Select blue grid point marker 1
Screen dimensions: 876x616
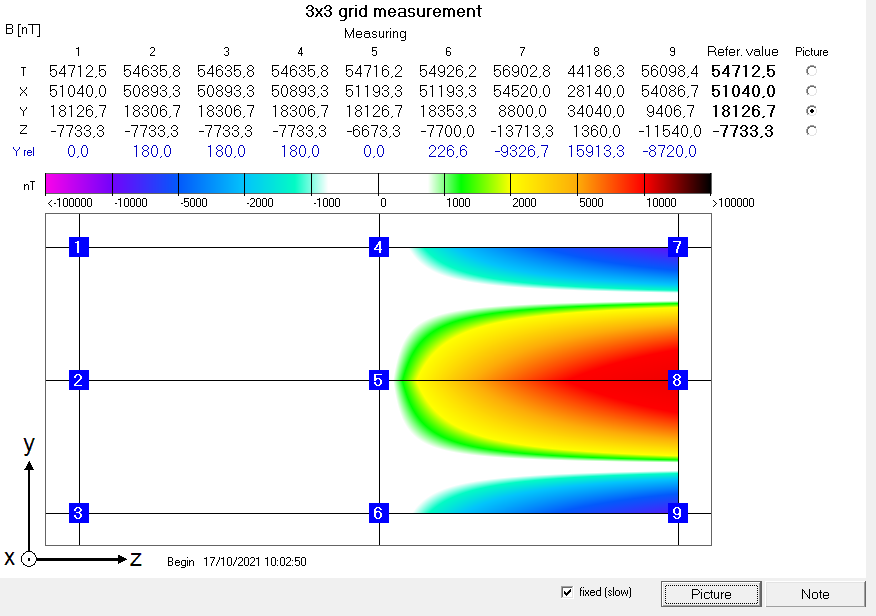coord(79,247)
